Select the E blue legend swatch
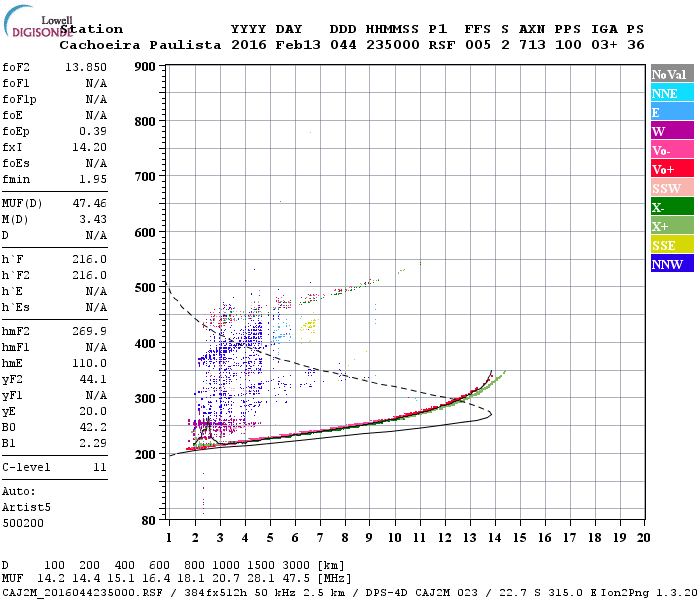Screen dimensions: 700x600 672,112
